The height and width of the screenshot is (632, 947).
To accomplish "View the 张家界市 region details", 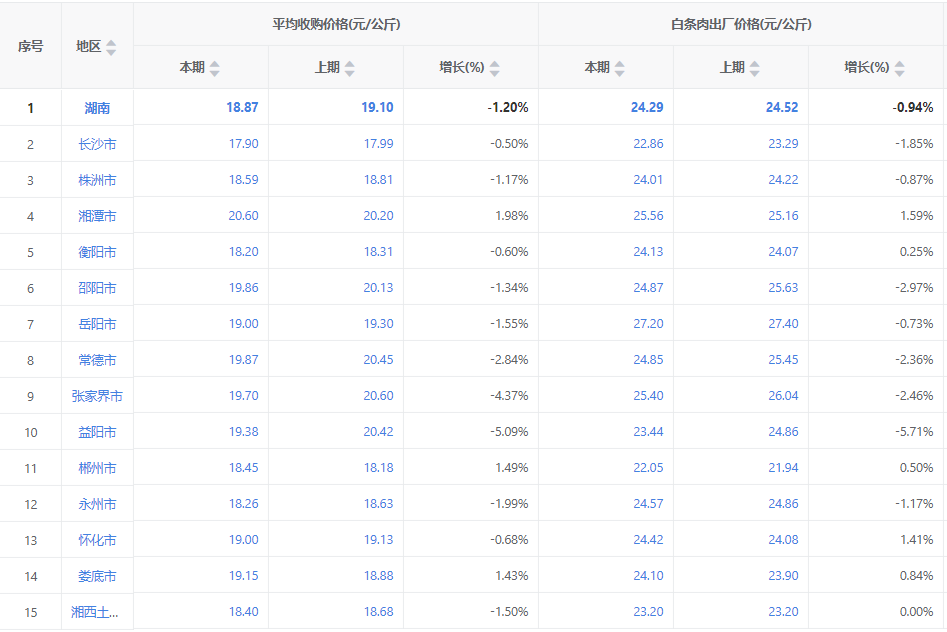I will [97, 396].
